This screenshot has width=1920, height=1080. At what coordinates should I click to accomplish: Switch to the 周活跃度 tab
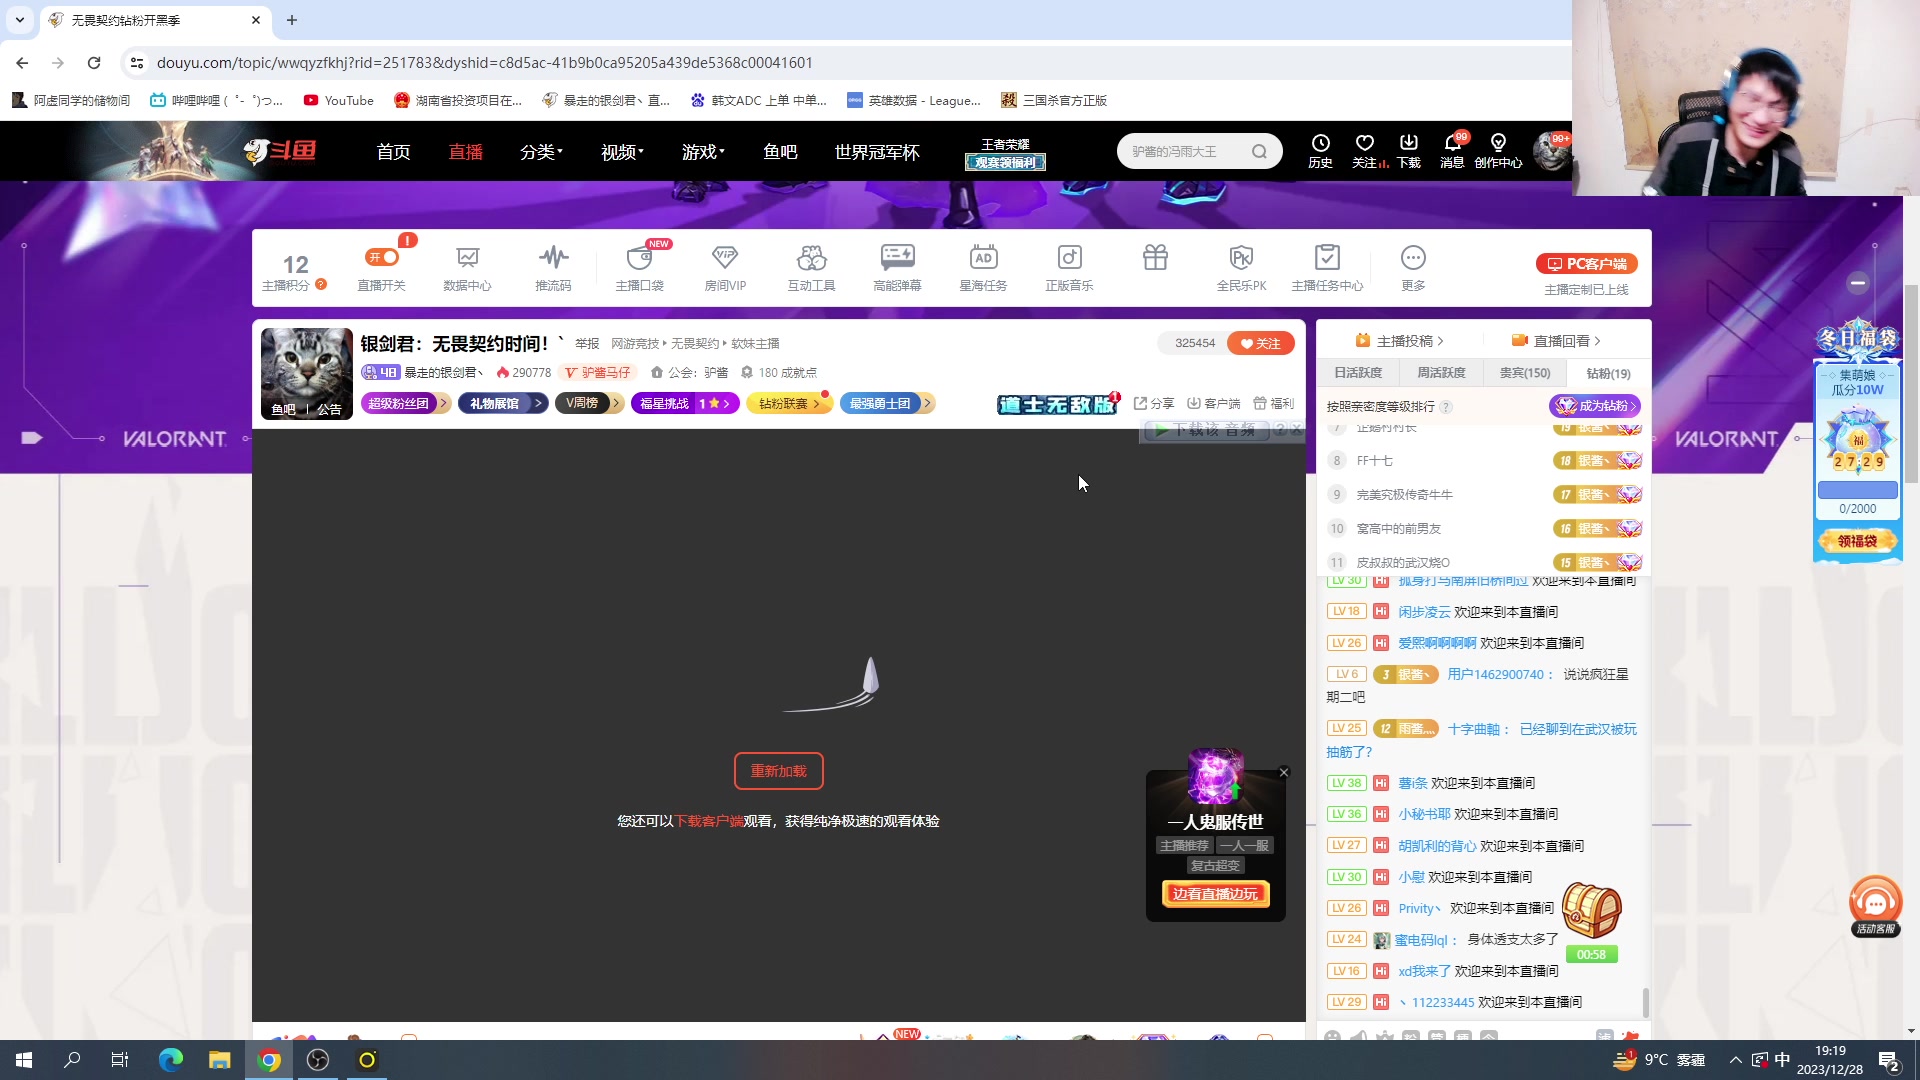click(1441, 373)
